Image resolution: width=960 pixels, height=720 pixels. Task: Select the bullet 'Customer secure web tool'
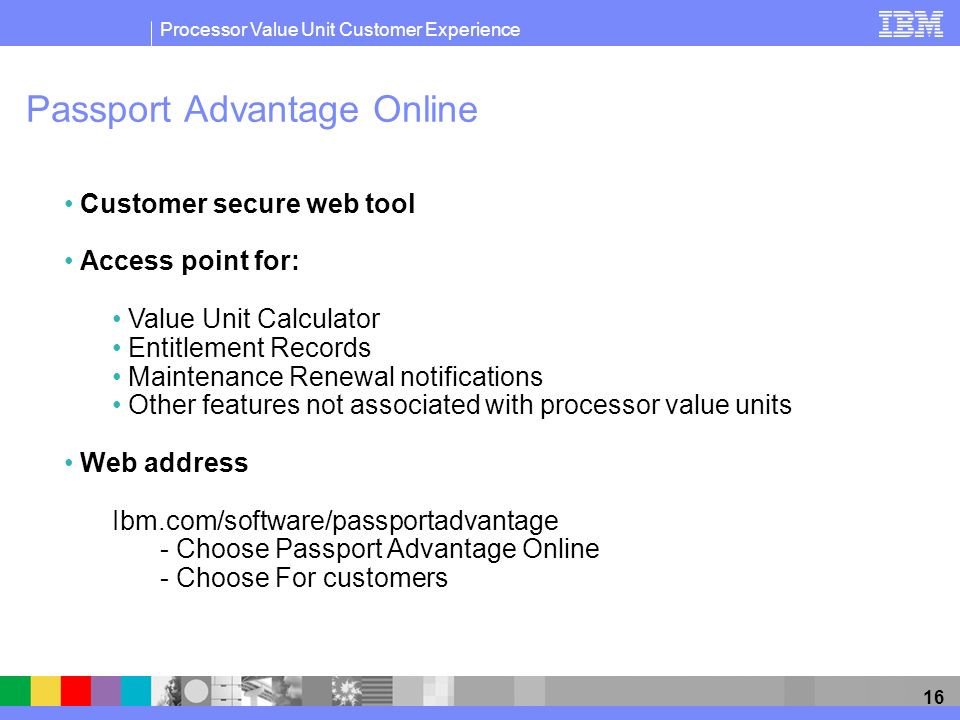pos(247,204)
